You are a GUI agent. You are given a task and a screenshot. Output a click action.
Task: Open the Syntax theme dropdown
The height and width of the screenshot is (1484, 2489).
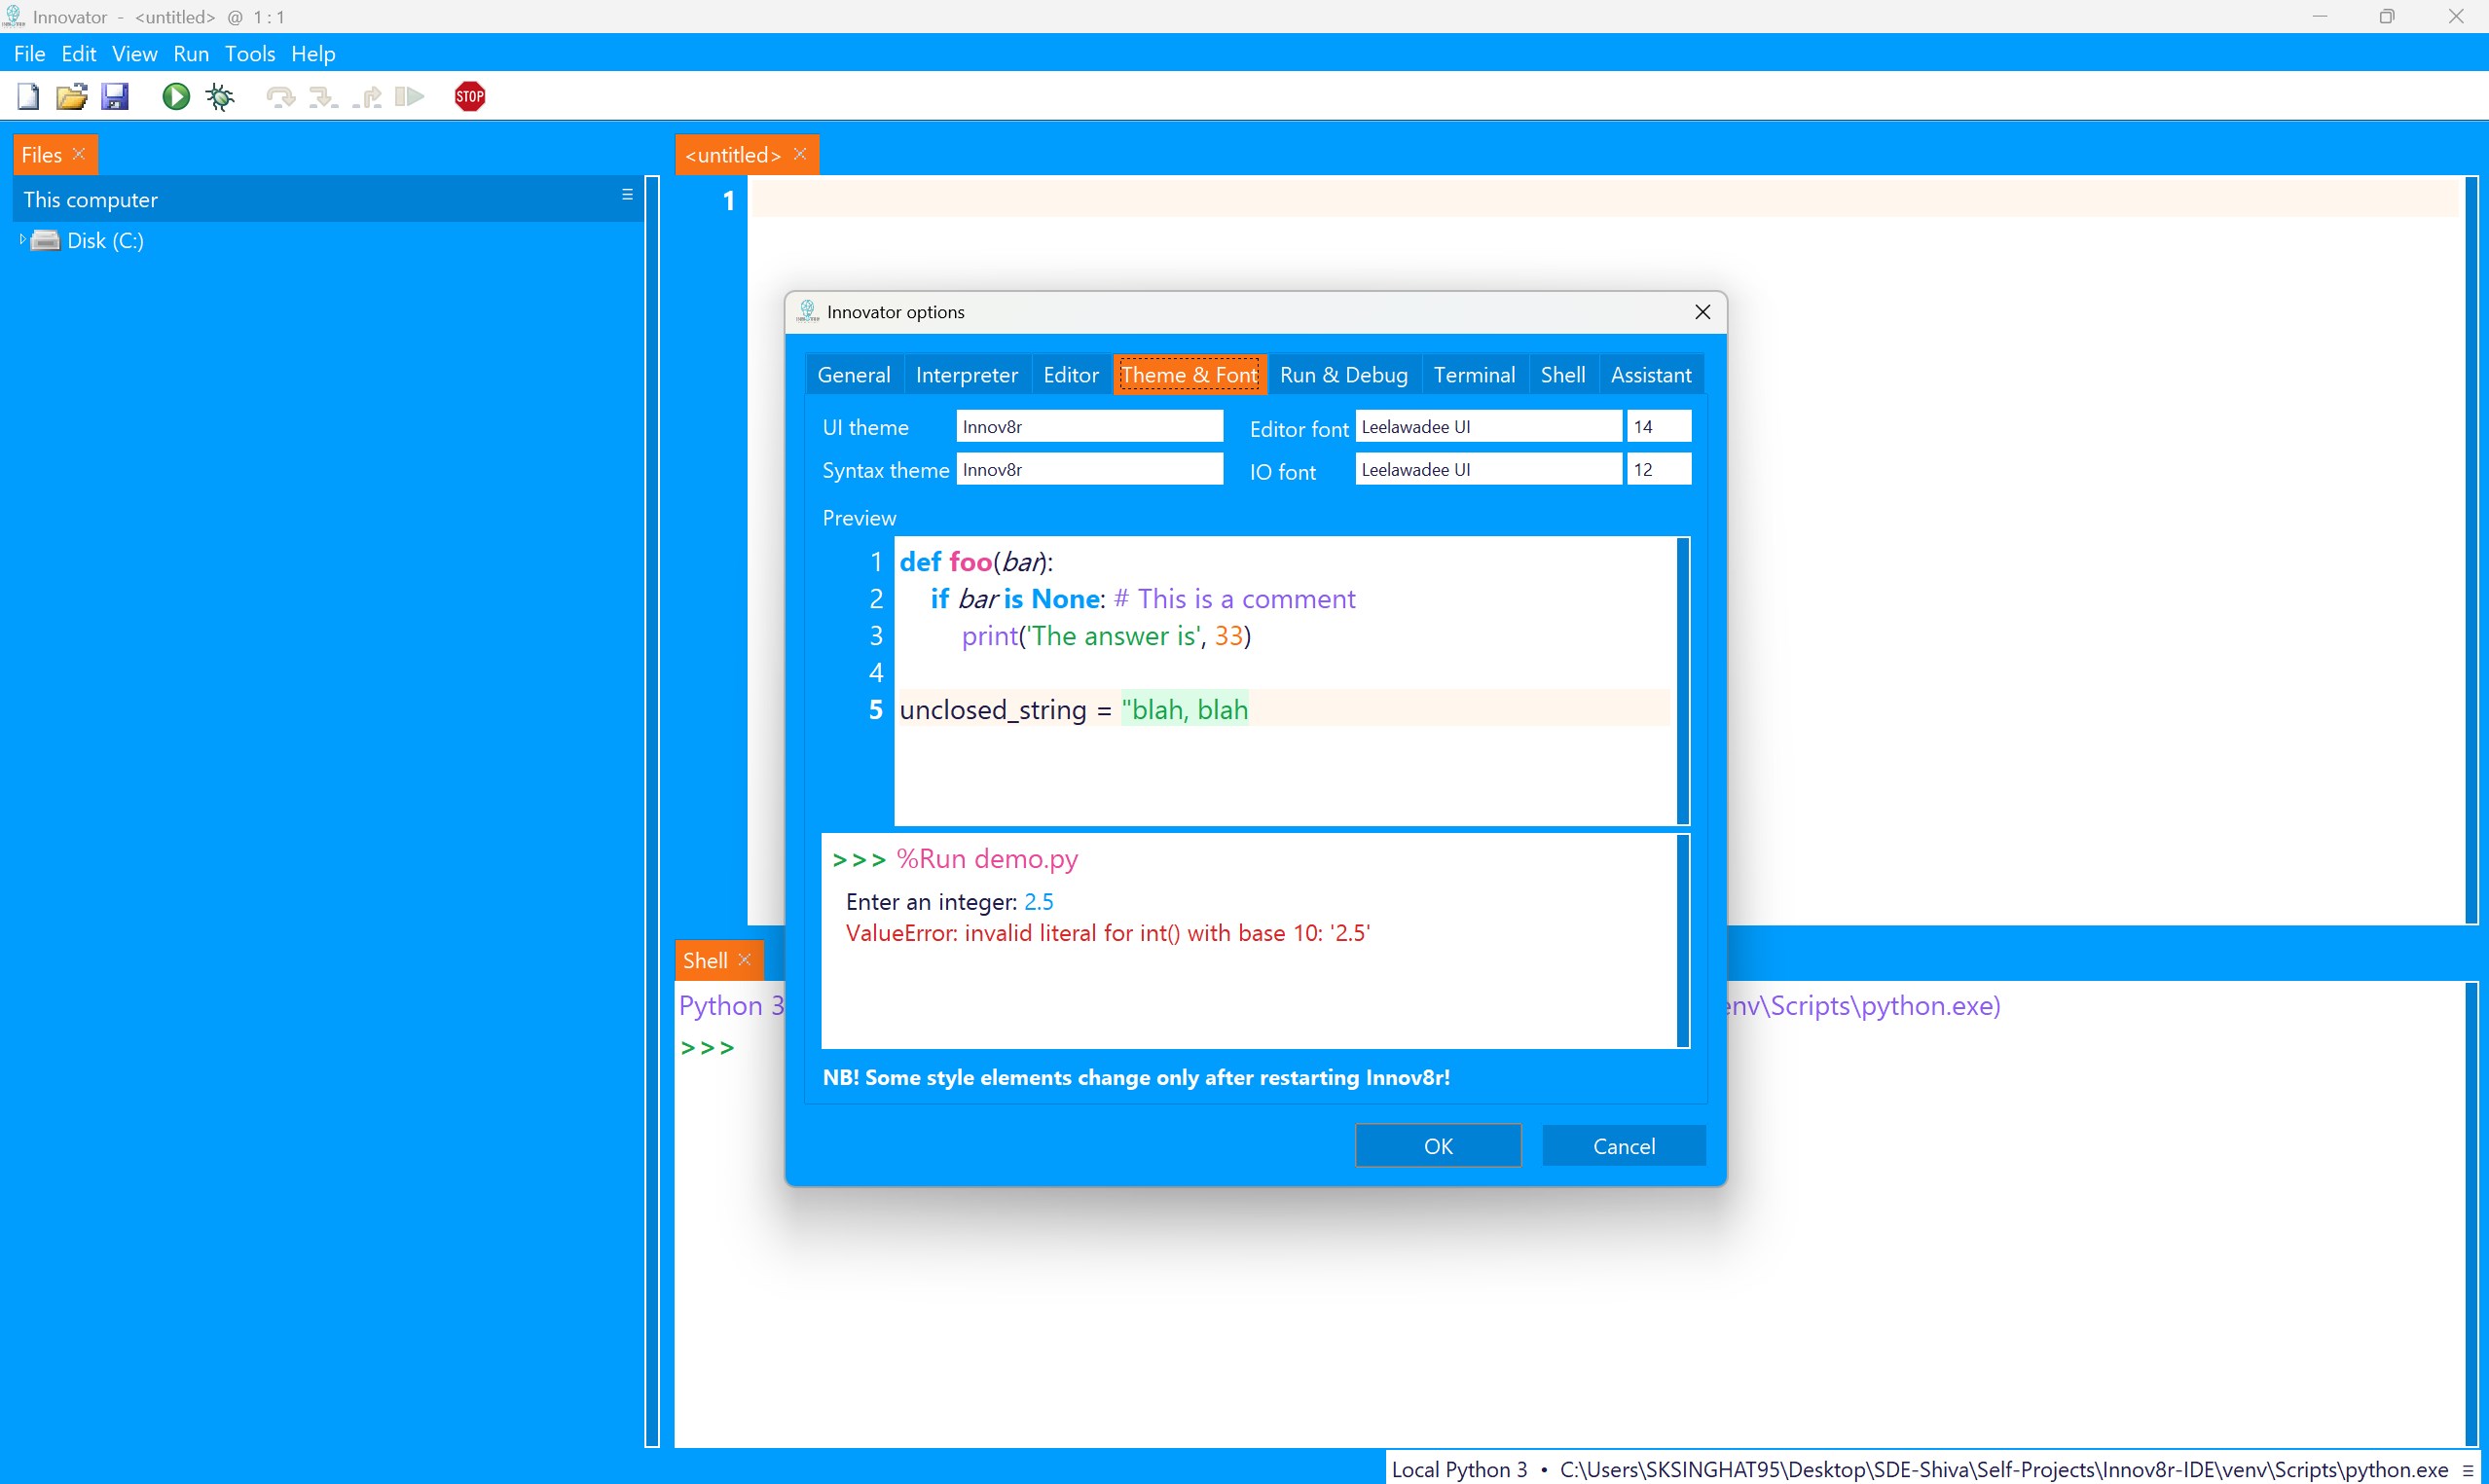(x=1090, y=470)
